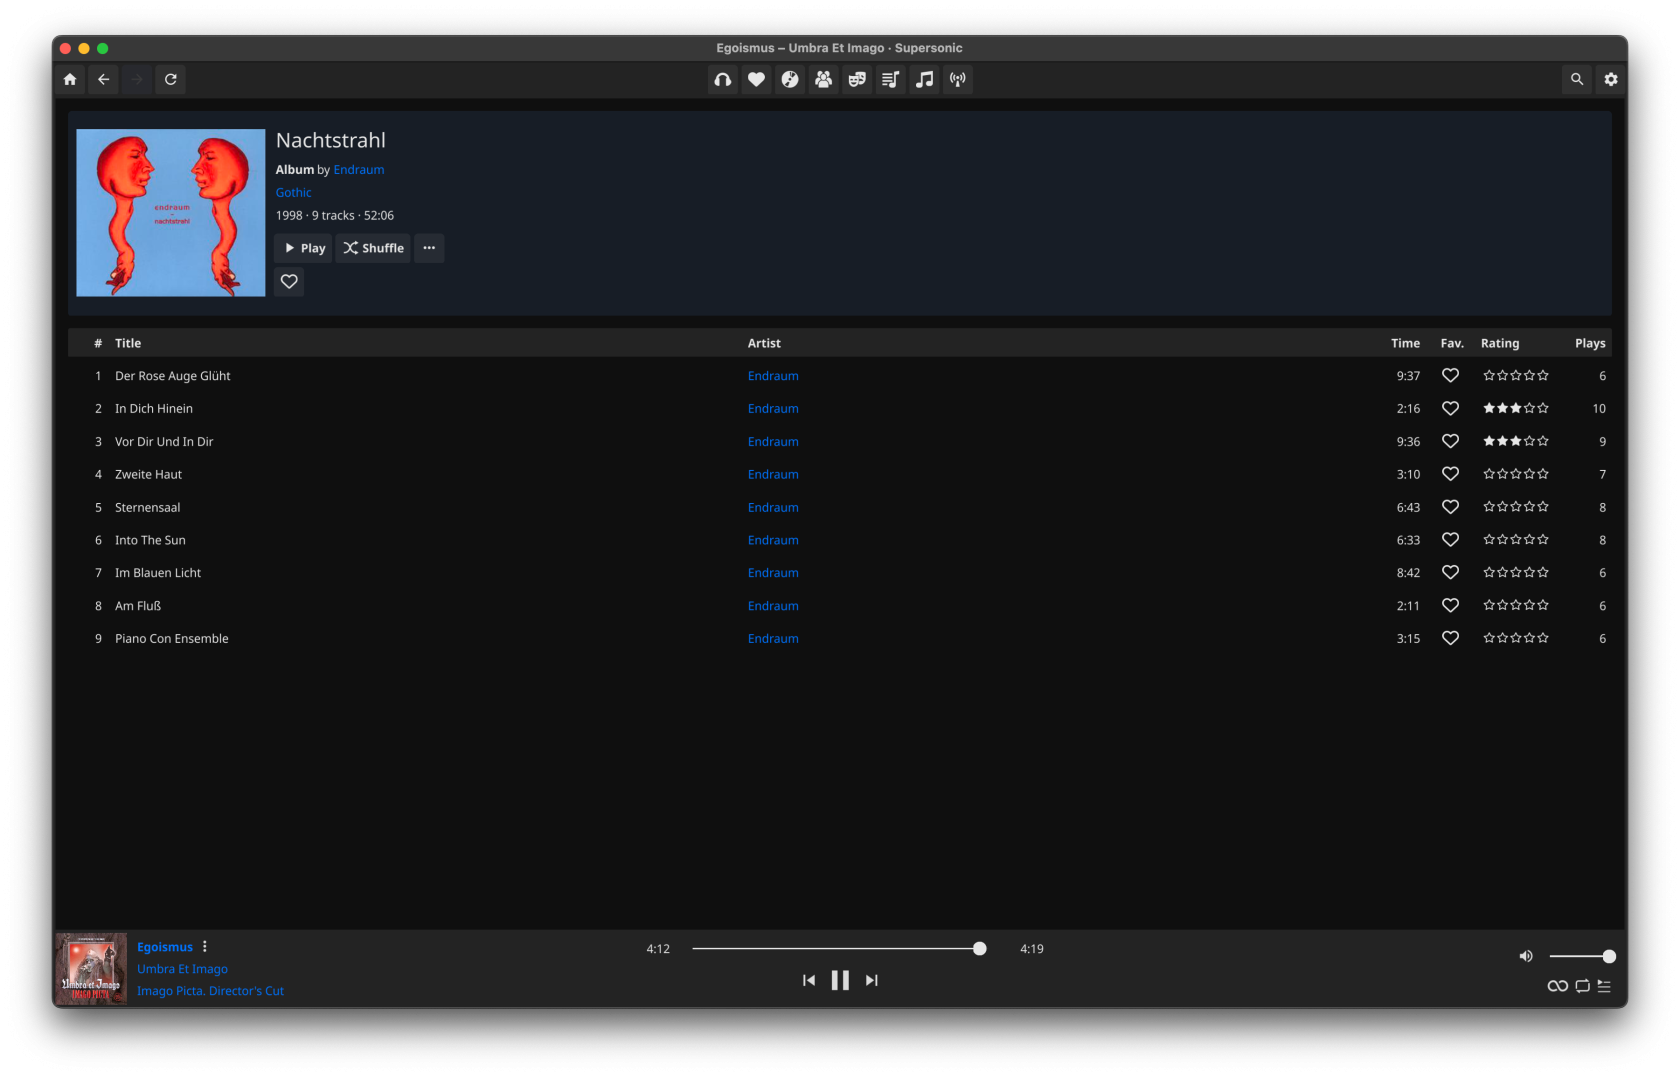
Task: Click the Shuffle button for the album
Action: pos(374,248)
